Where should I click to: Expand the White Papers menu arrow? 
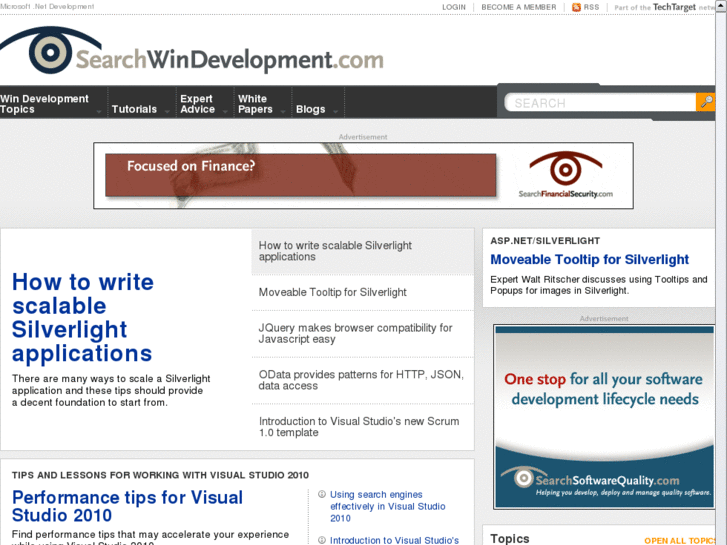point(283,111)
